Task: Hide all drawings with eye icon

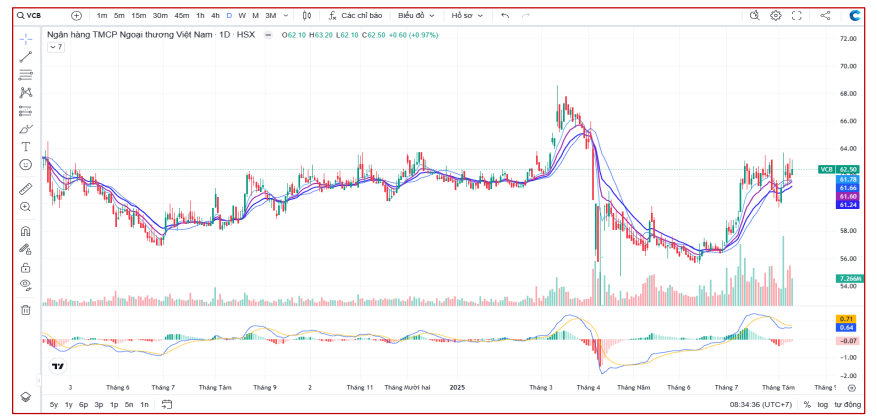Action: 26,285
